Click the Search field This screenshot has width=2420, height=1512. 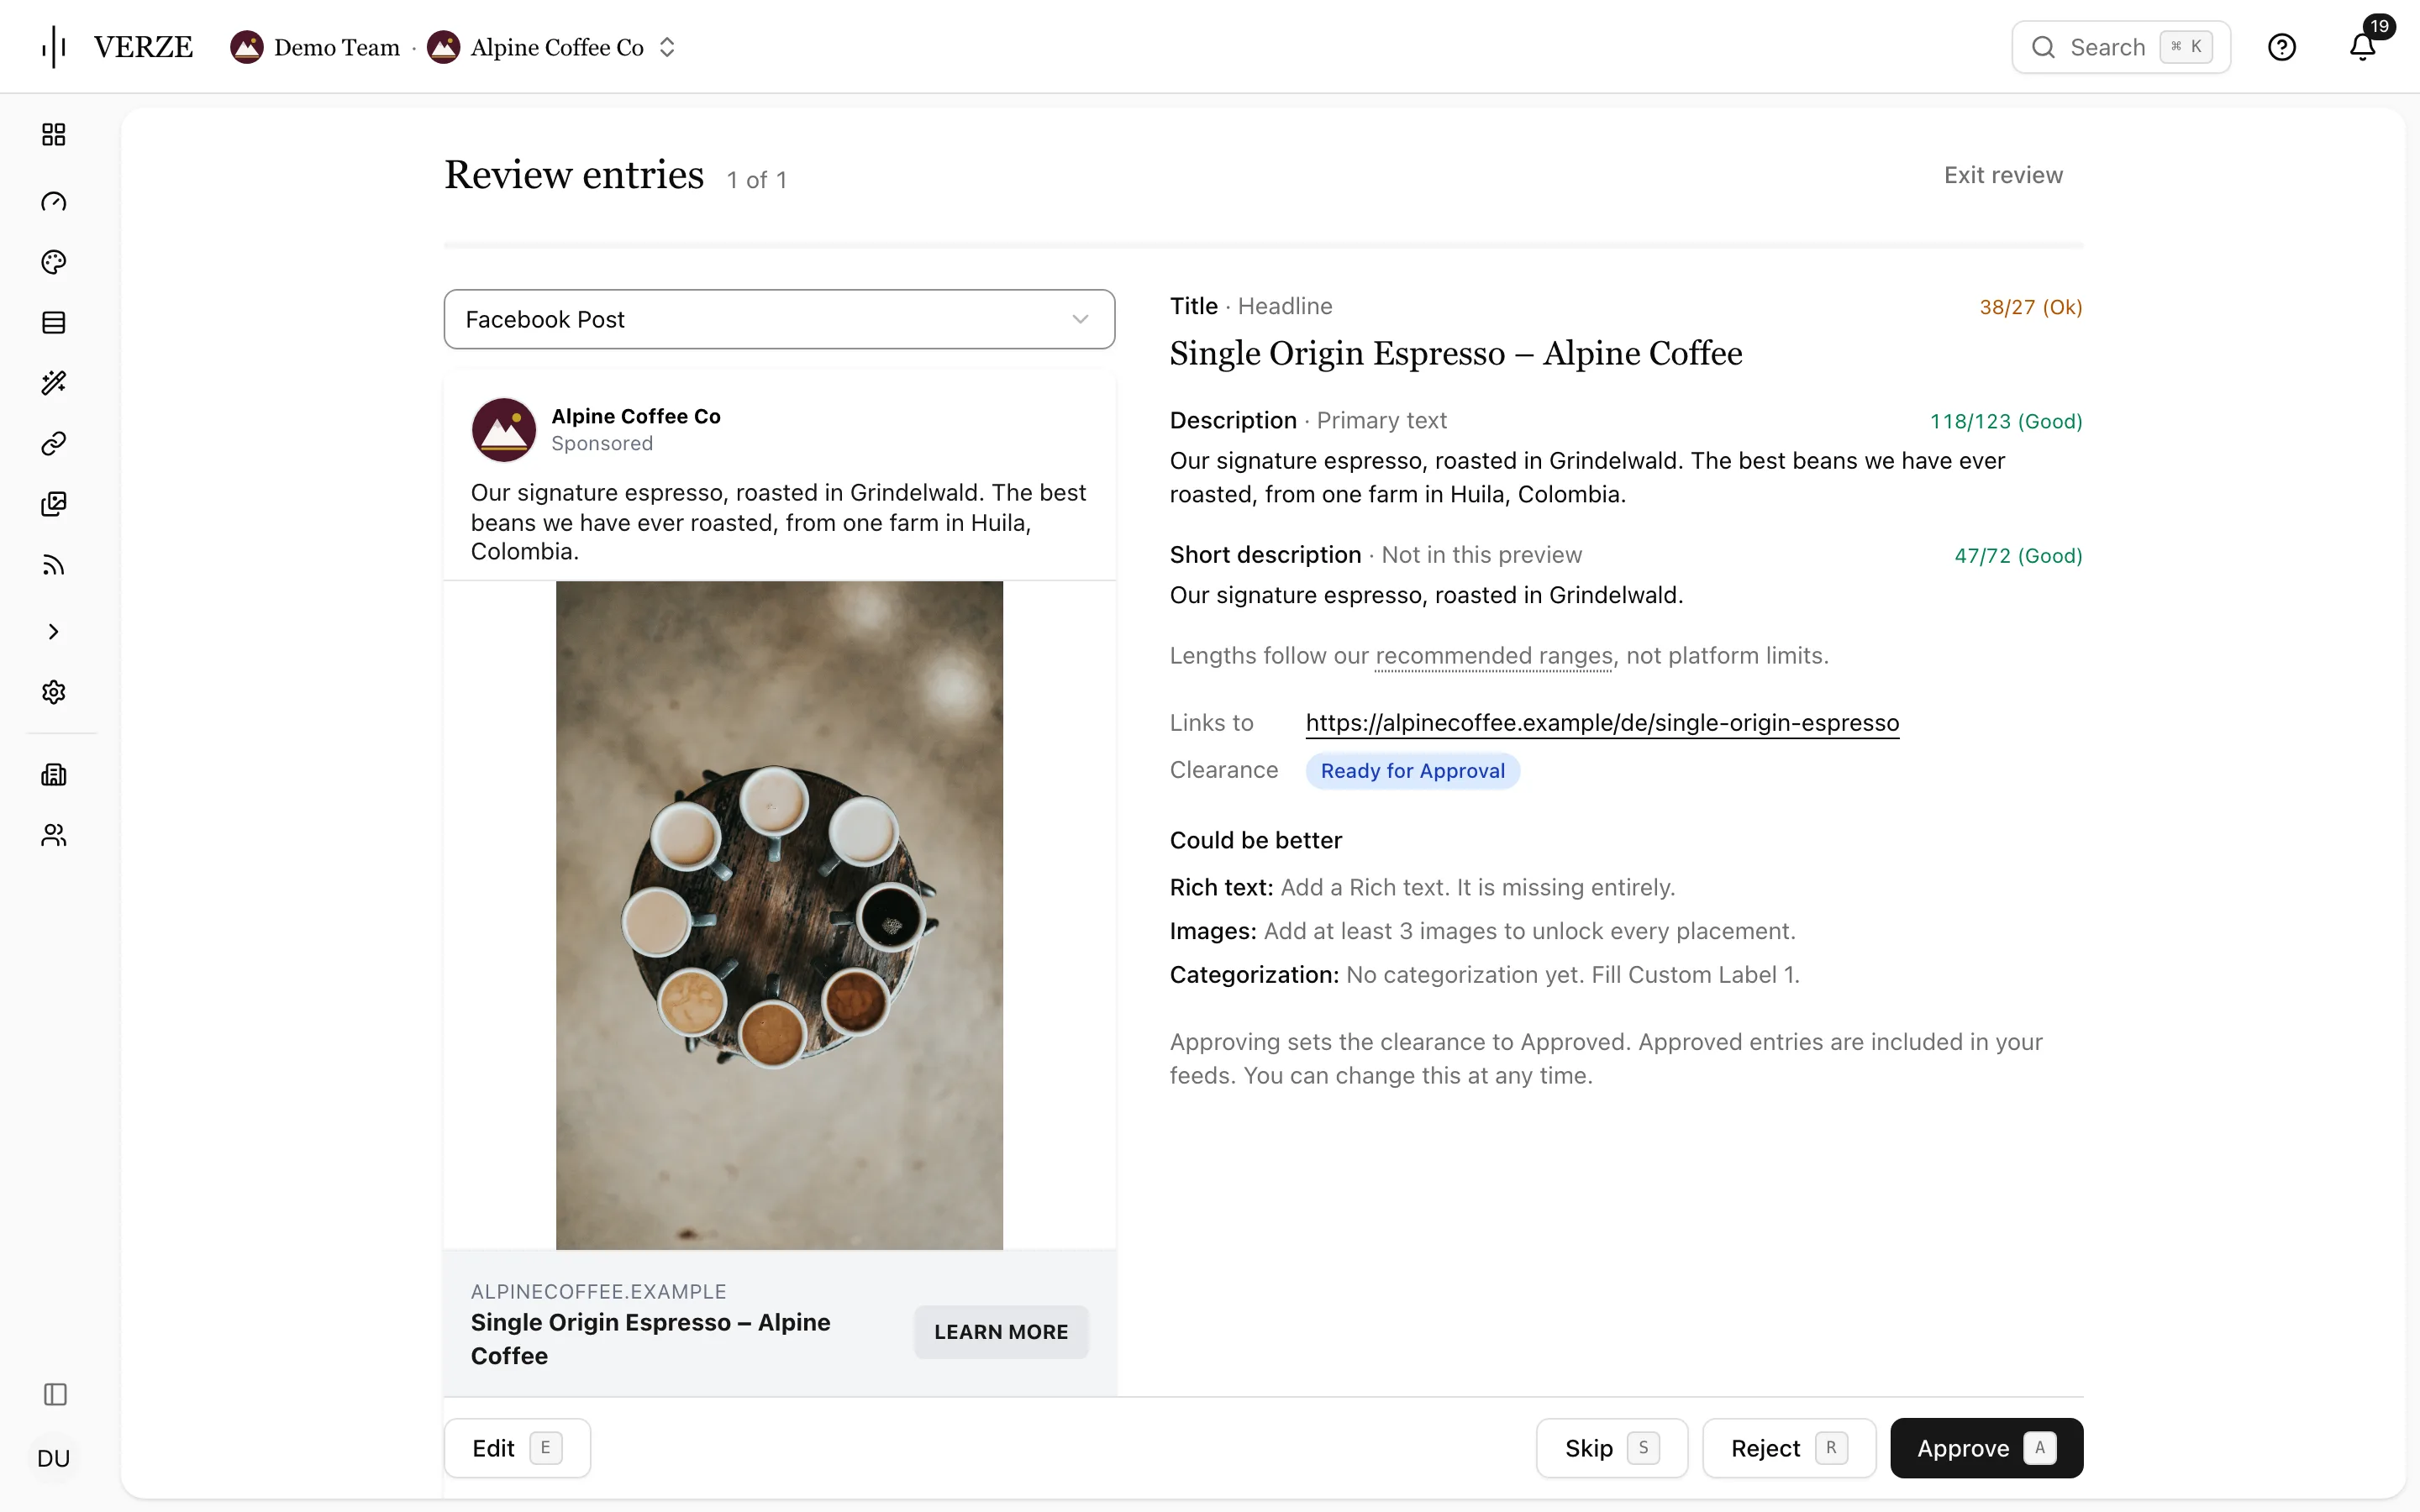[2120, 47]
